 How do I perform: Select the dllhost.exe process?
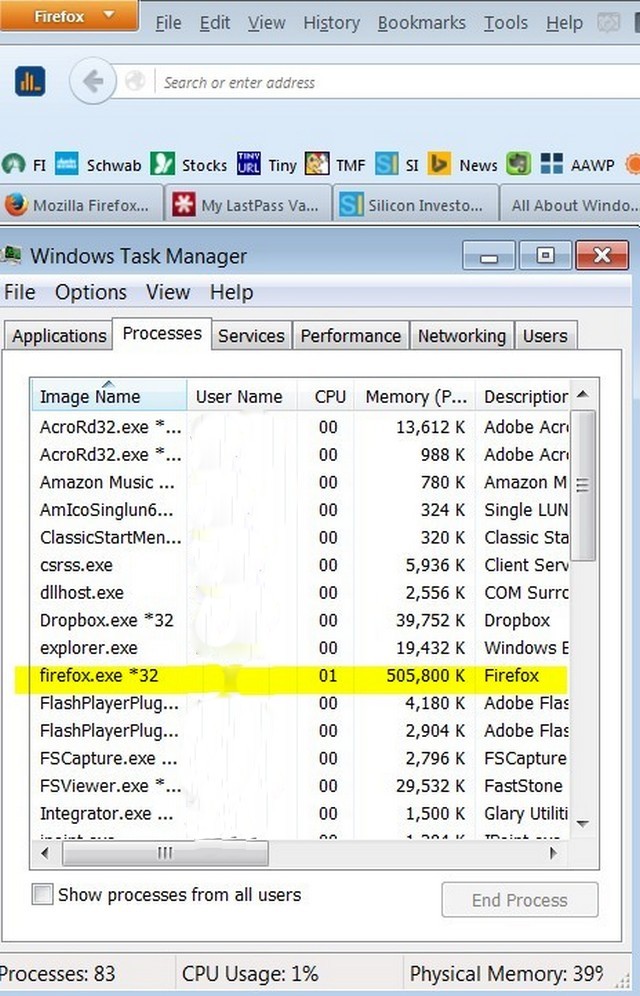coord(299,593)
